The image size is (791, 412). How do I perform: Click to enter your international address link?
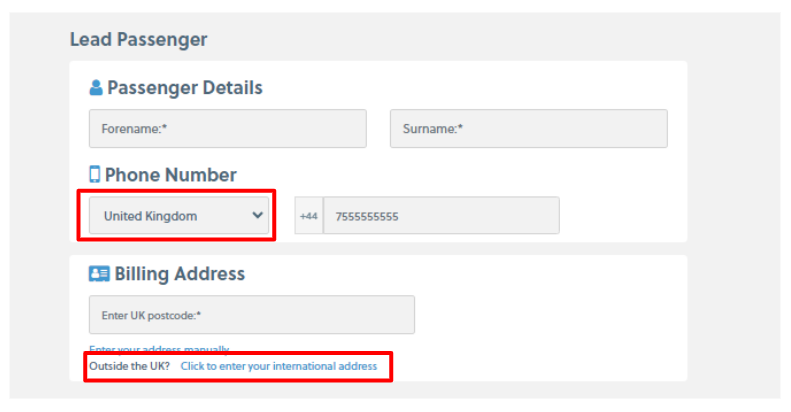point(279,367)
